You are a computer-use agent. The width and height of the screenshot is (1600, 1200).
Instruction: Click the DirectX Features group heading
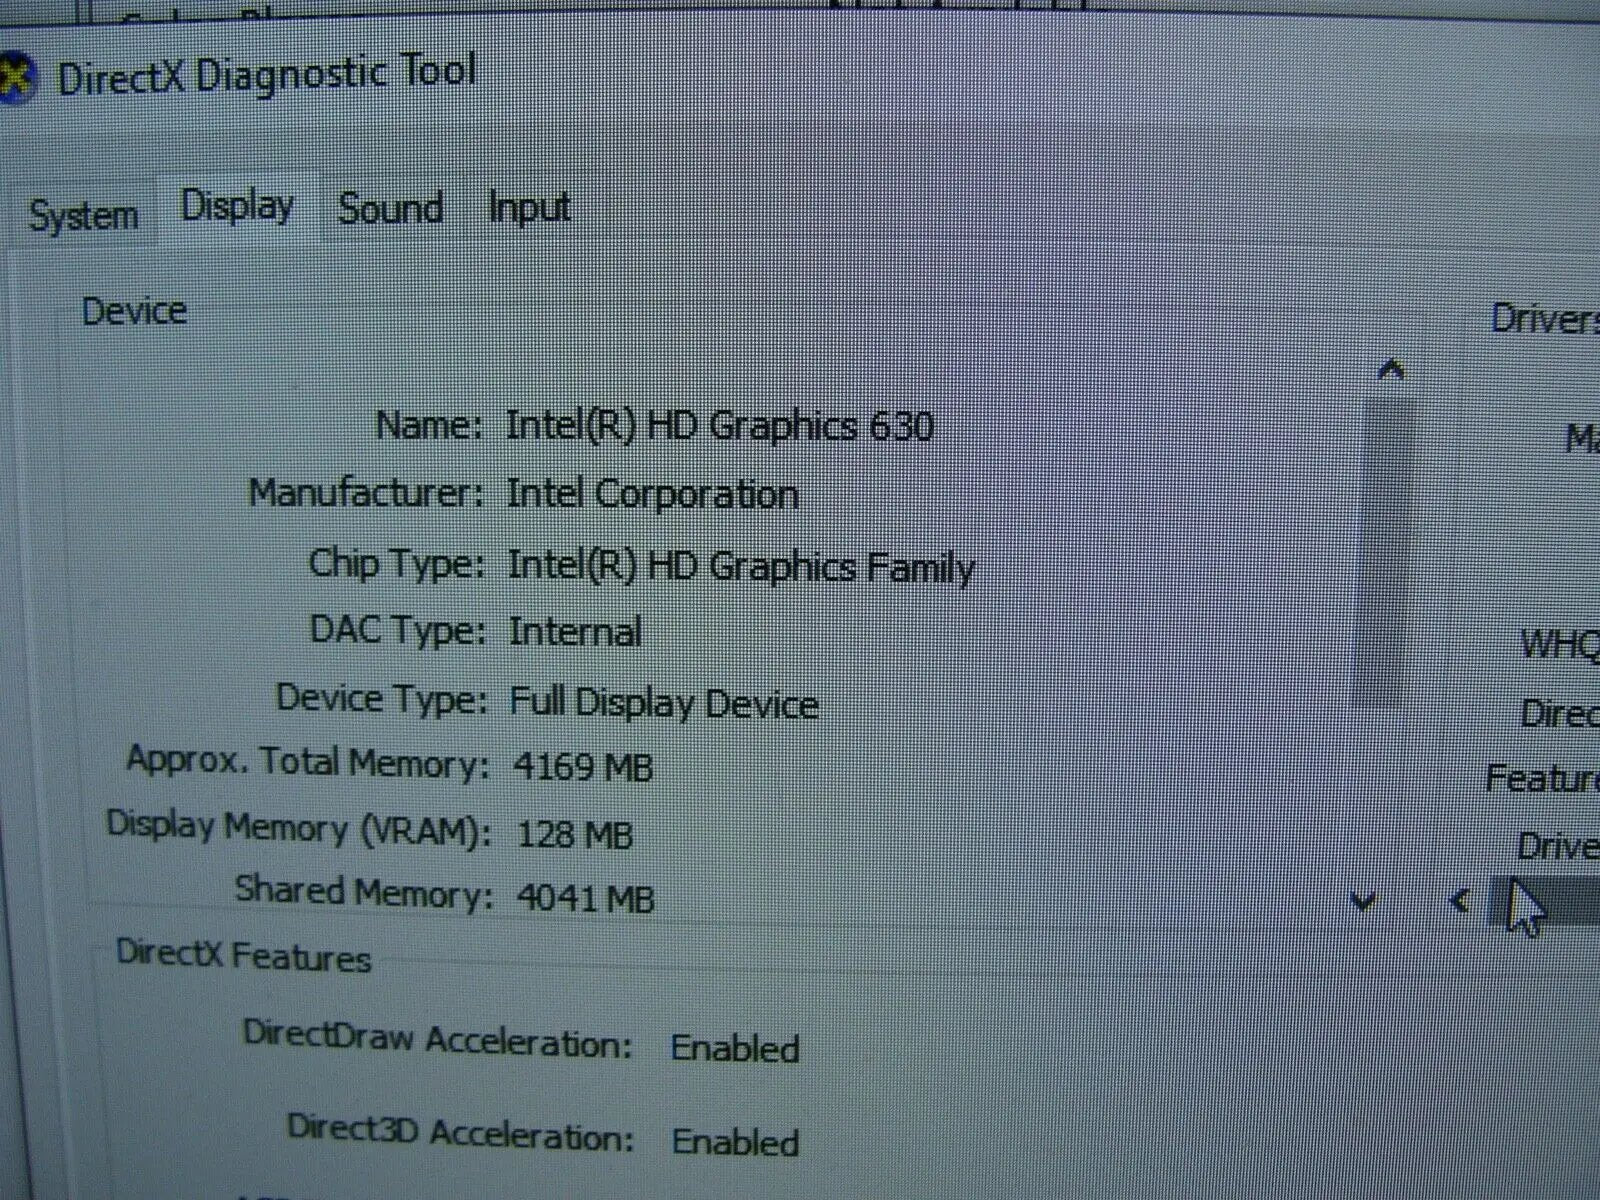pyautogui.click(x=244, y=955)
